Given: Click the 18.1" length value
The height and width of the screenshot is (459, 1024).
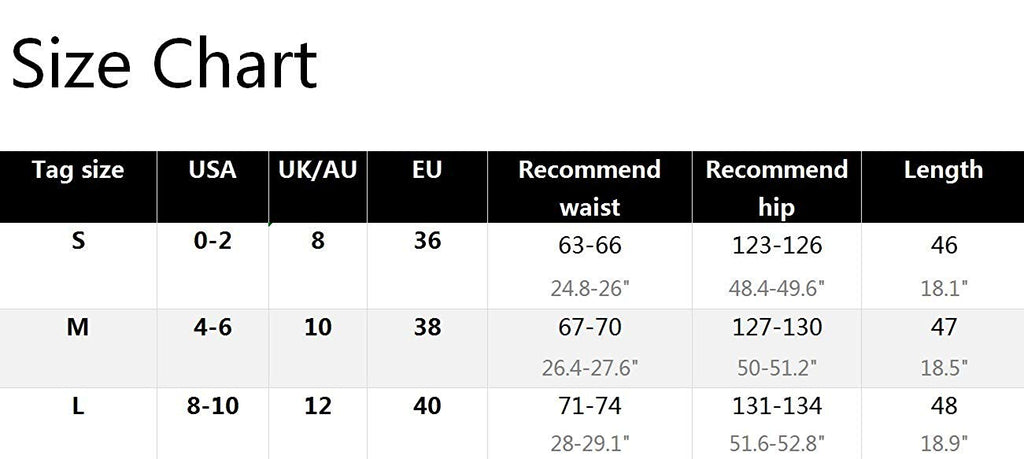Looking at the screenshot, I should click(x=943, y=289).
